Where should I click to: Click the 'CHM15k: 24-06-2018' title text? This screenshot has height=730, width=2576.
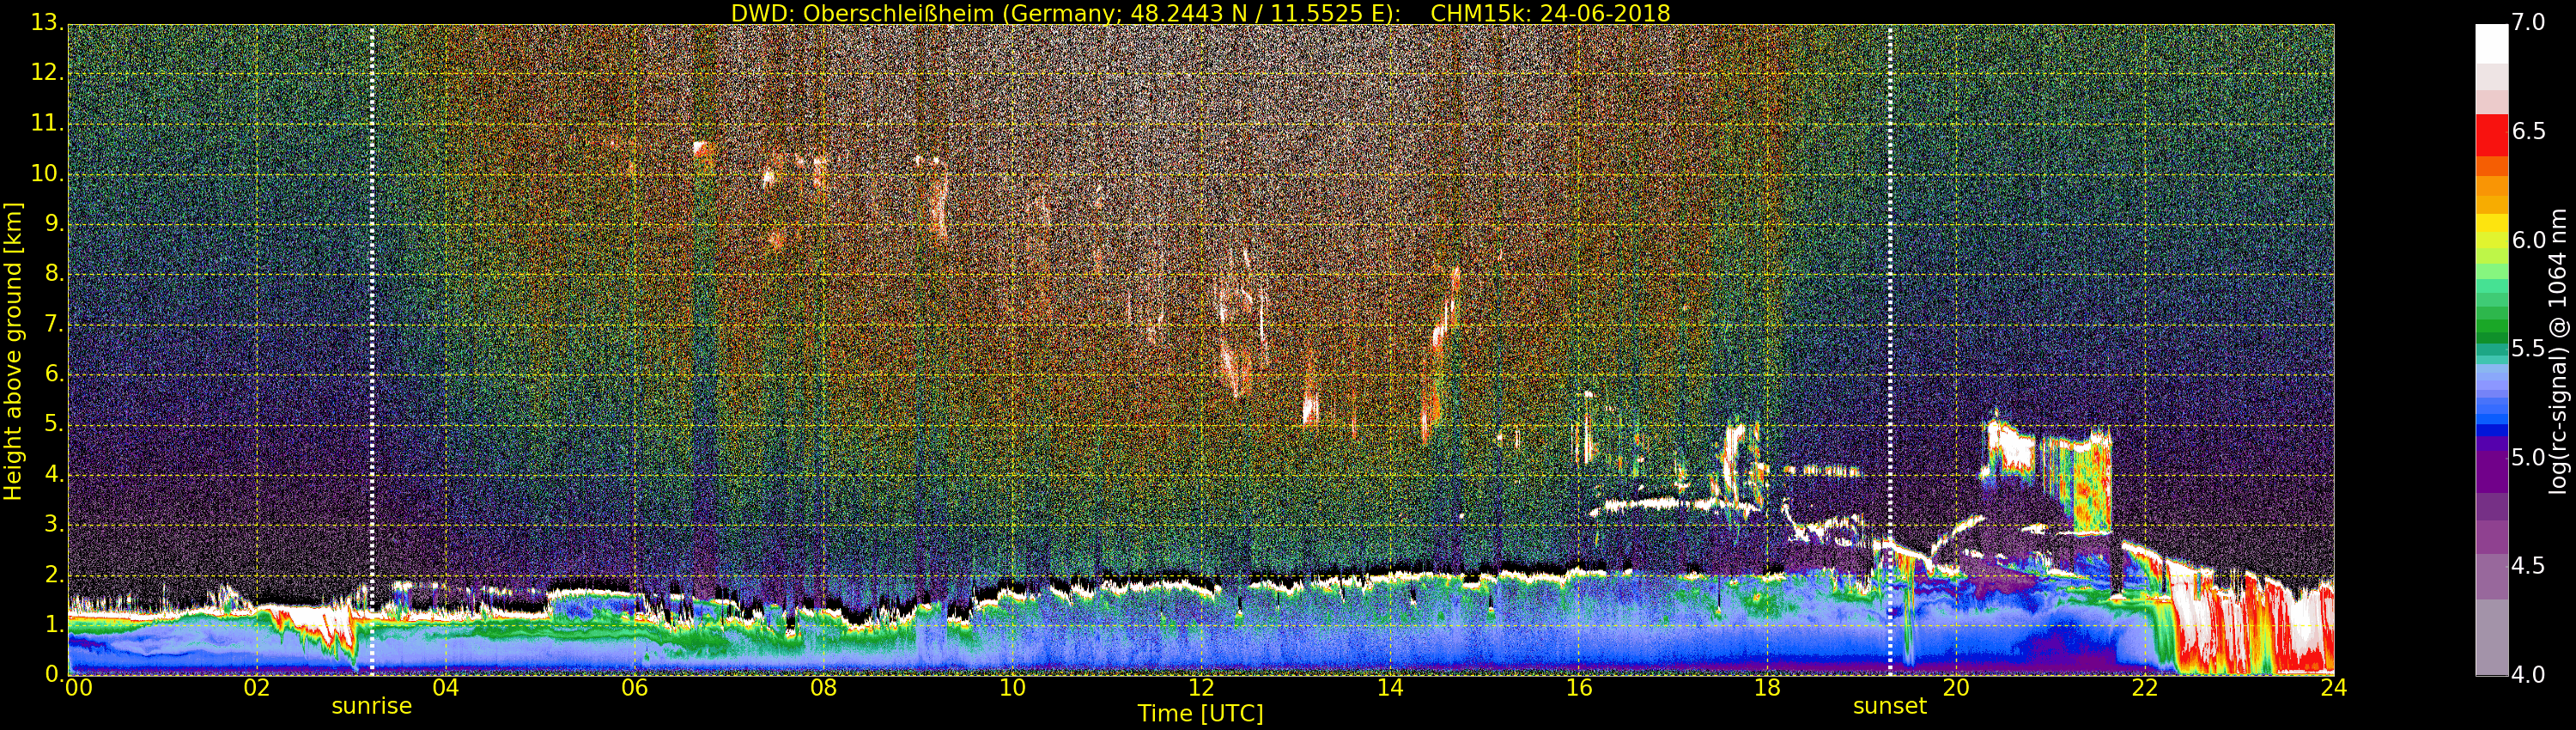[1550, 13]
